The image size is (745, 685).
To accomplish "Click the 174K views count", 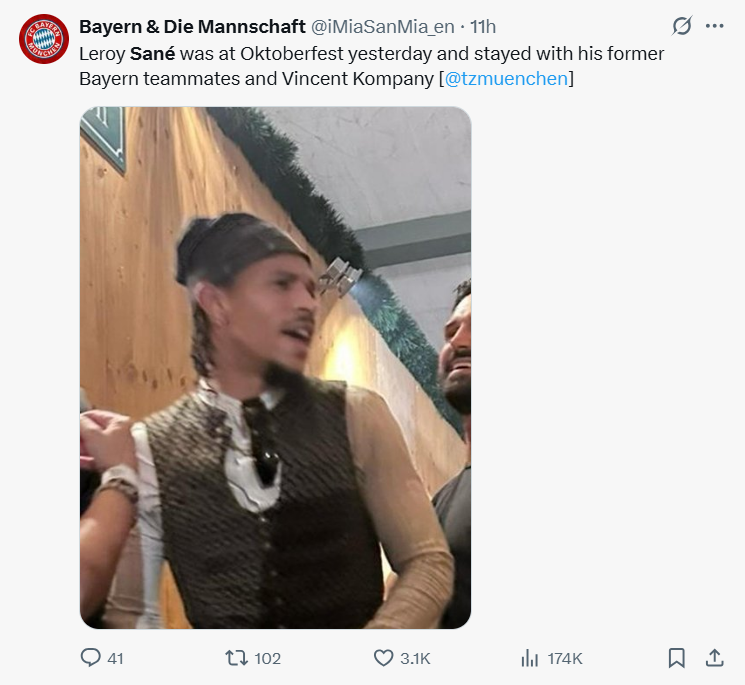I will click(564, 658).
